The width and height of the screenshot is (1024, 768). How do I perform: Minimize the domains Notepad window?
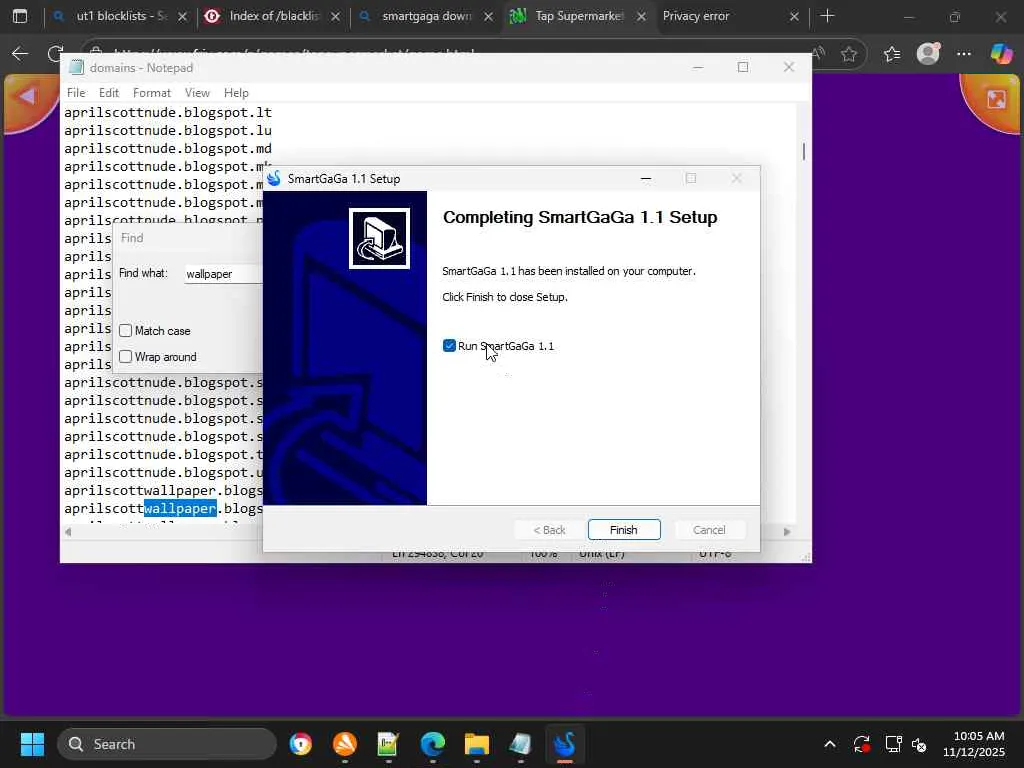tap(697, 67)
